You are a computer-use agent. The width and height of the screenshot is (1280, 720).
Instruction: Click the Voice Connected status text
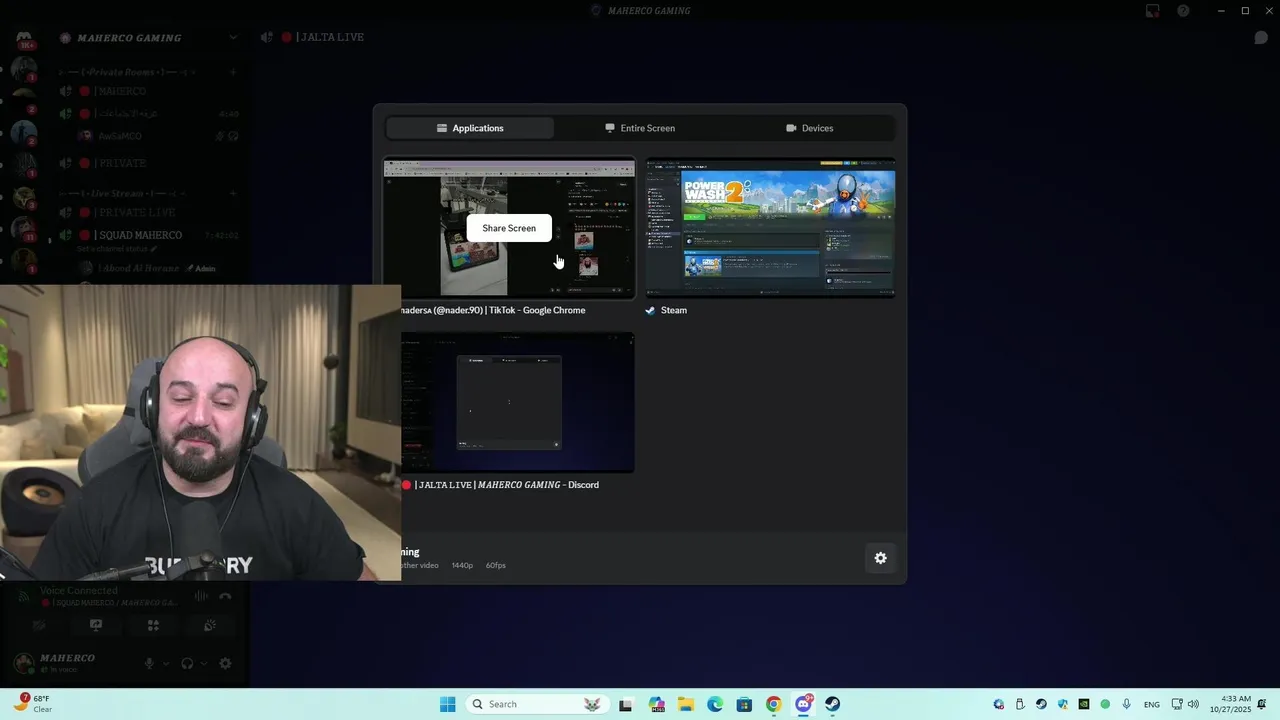tap(78, 590)
